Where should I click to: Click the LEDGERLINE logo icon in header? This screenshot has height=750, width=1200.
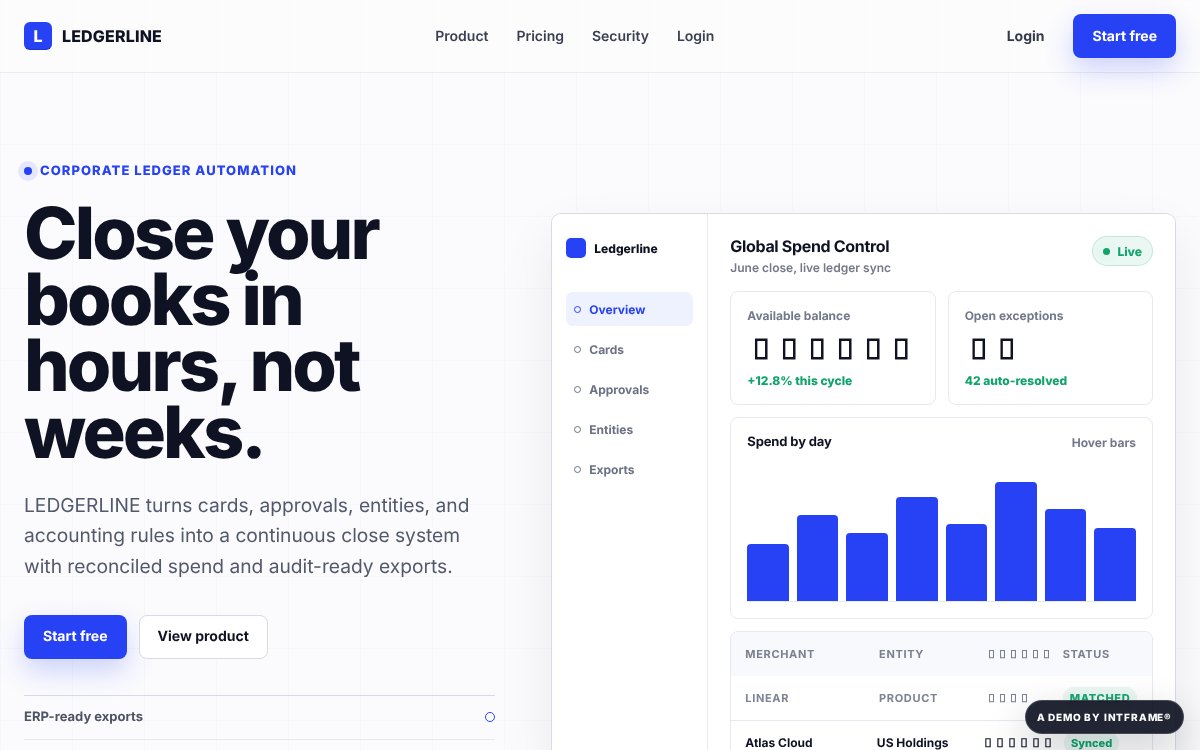coord(38,36)
